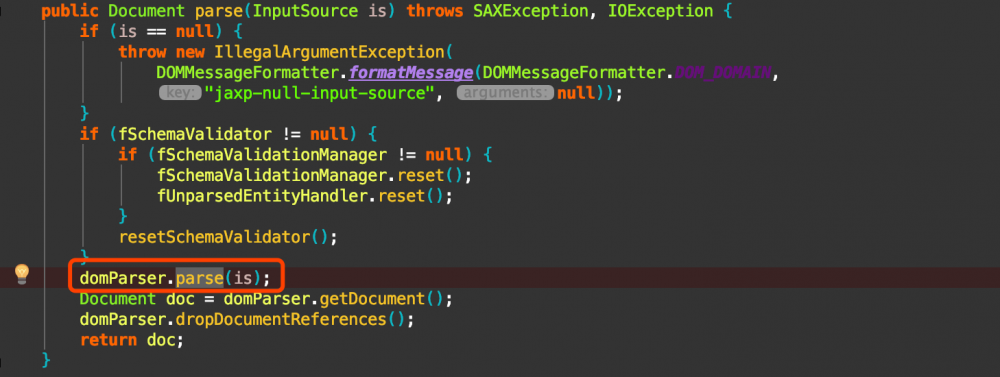Image resolution: width=1000 pixels, height=377 pixels.
Task: Click the highlighted parse call on domParser
Action: click(x=200, y=279)
